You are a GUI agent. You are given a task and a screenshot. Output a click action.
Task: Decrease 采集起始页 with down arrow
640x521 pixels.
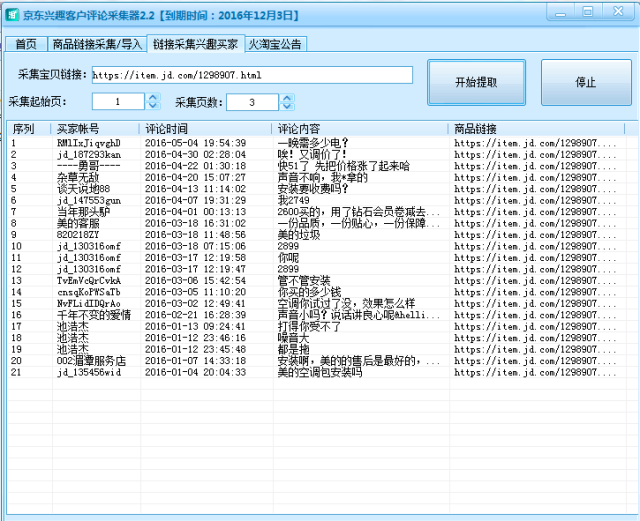tap(153, 106)
